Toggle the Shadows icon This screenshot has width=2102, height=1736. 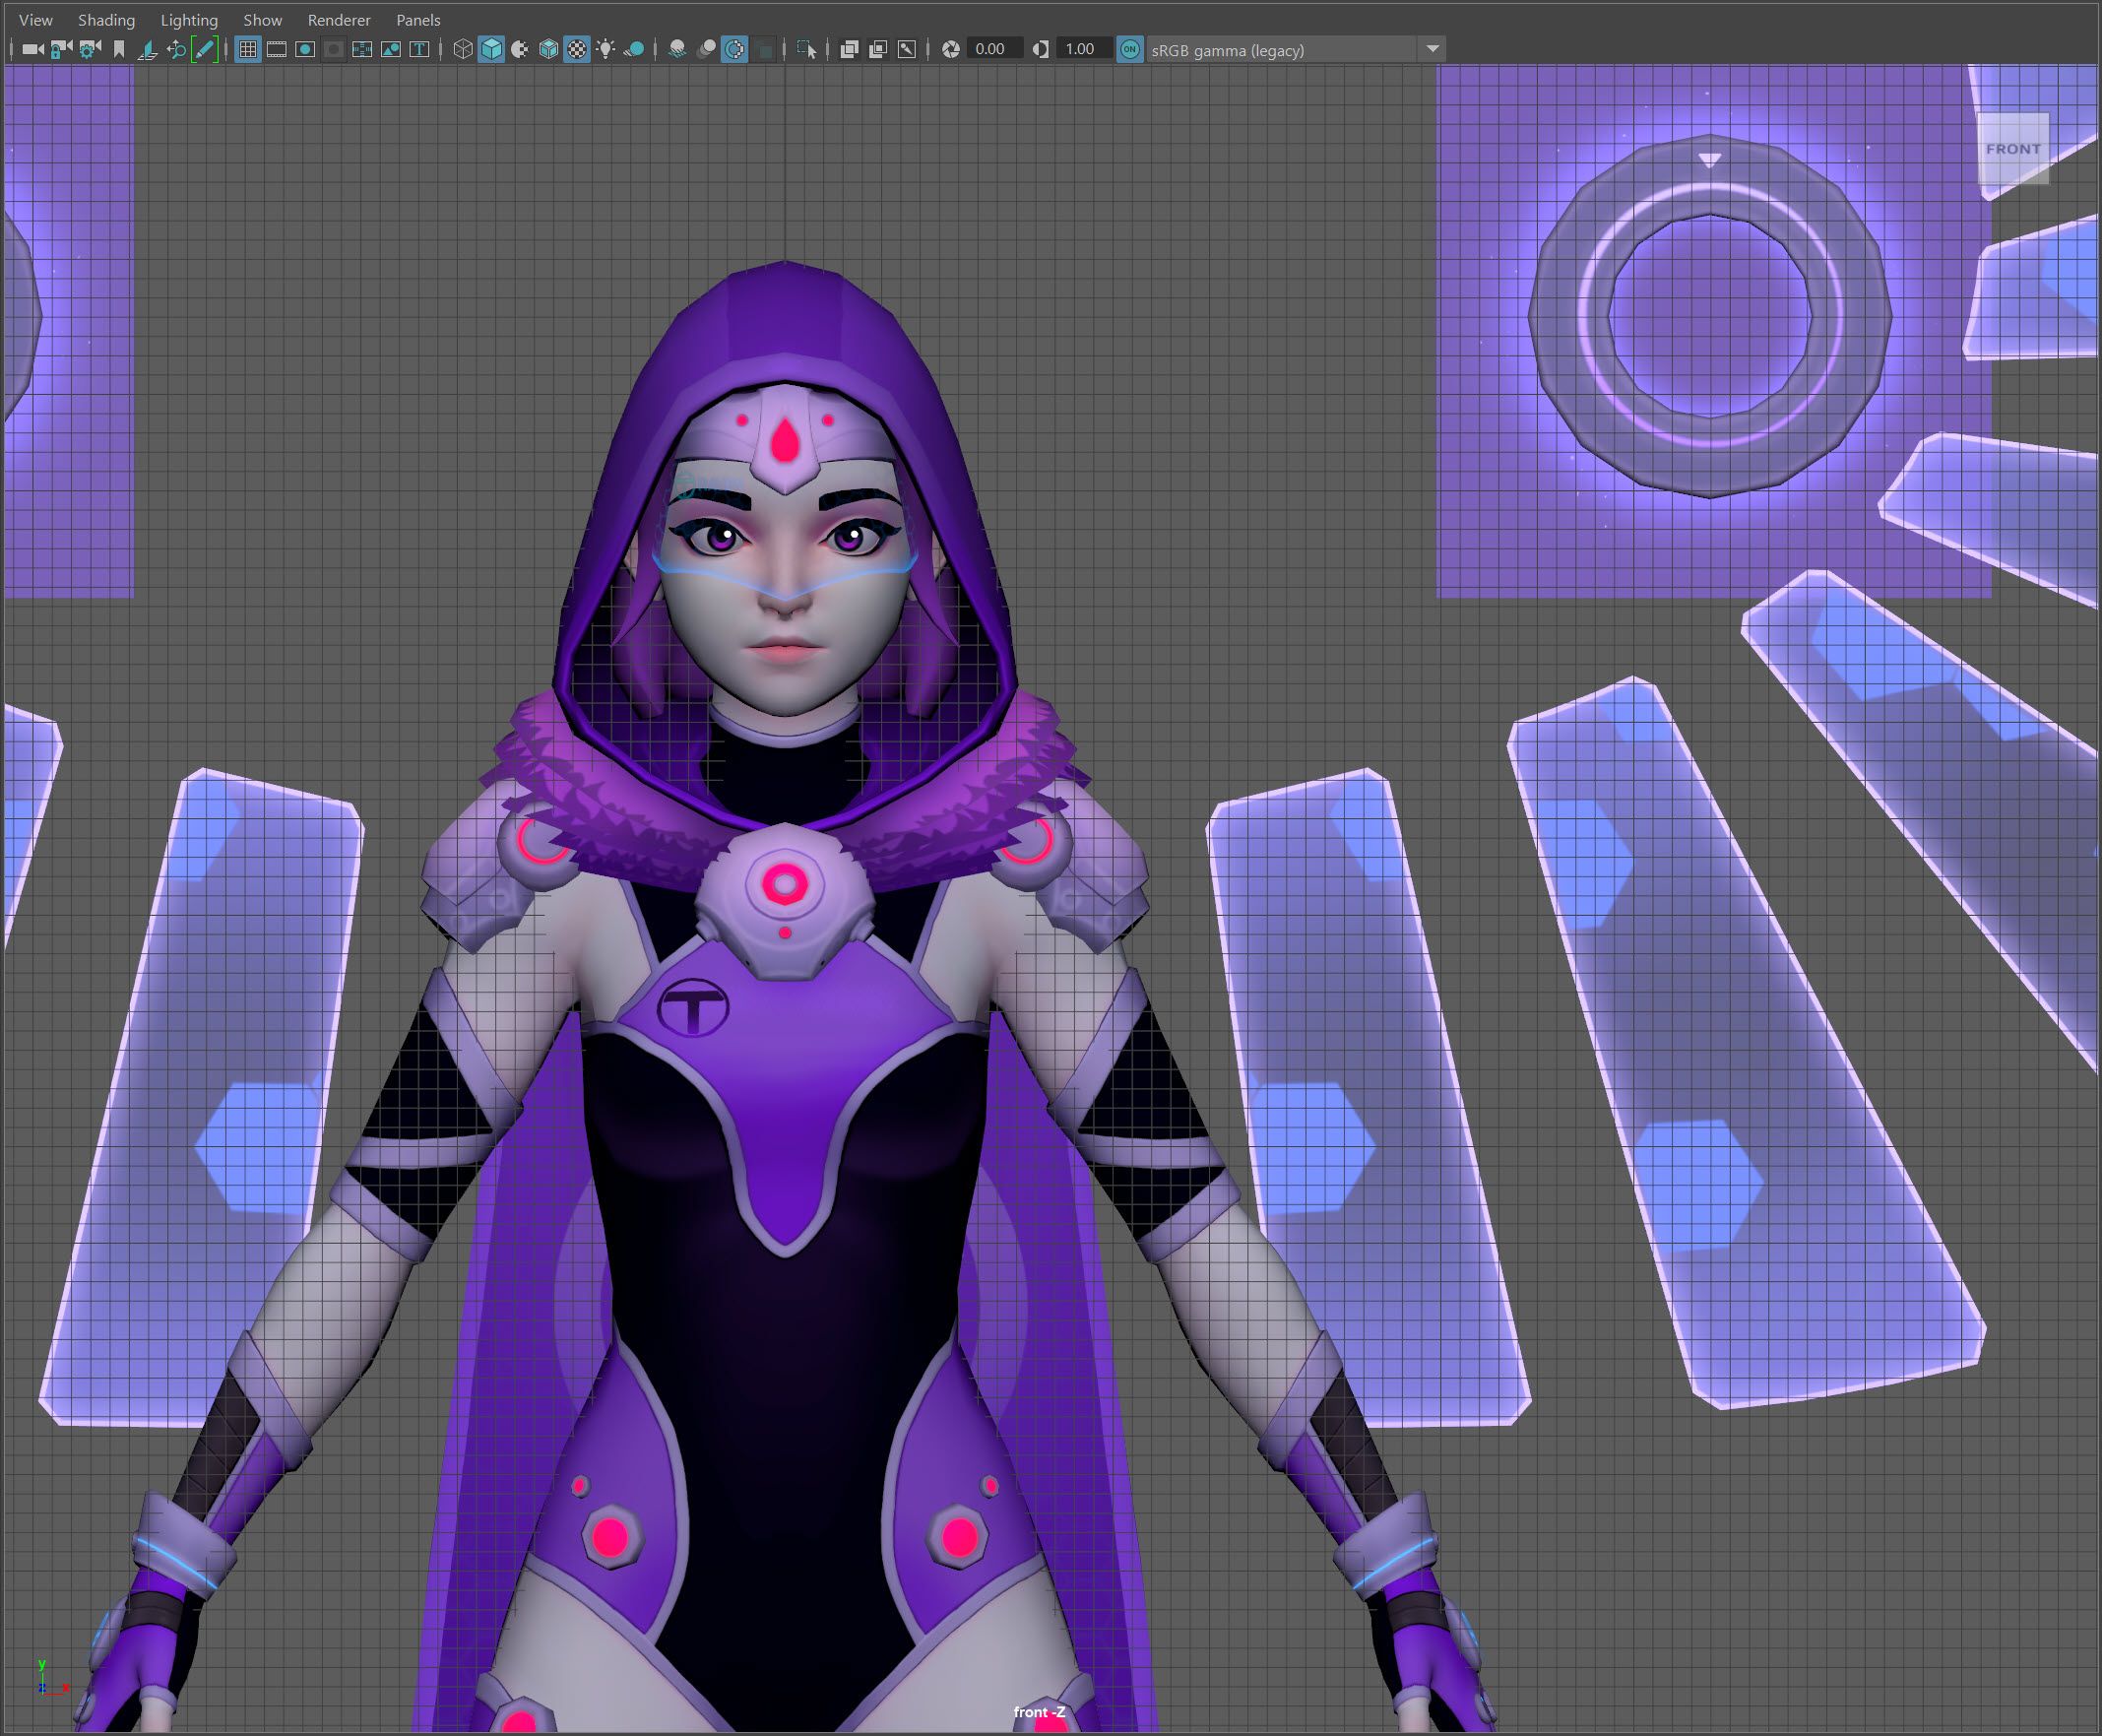[x=634, y=49]
